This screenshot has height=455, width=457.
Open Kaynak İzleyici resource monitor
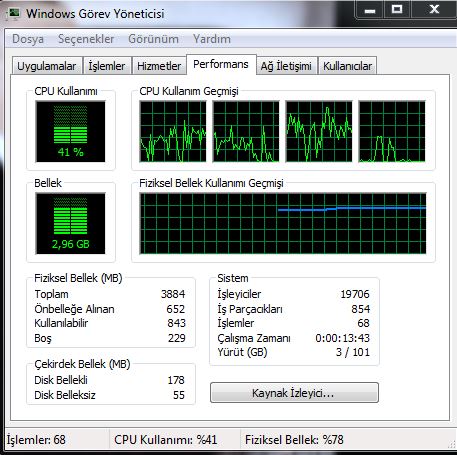[x=294, y=393]
